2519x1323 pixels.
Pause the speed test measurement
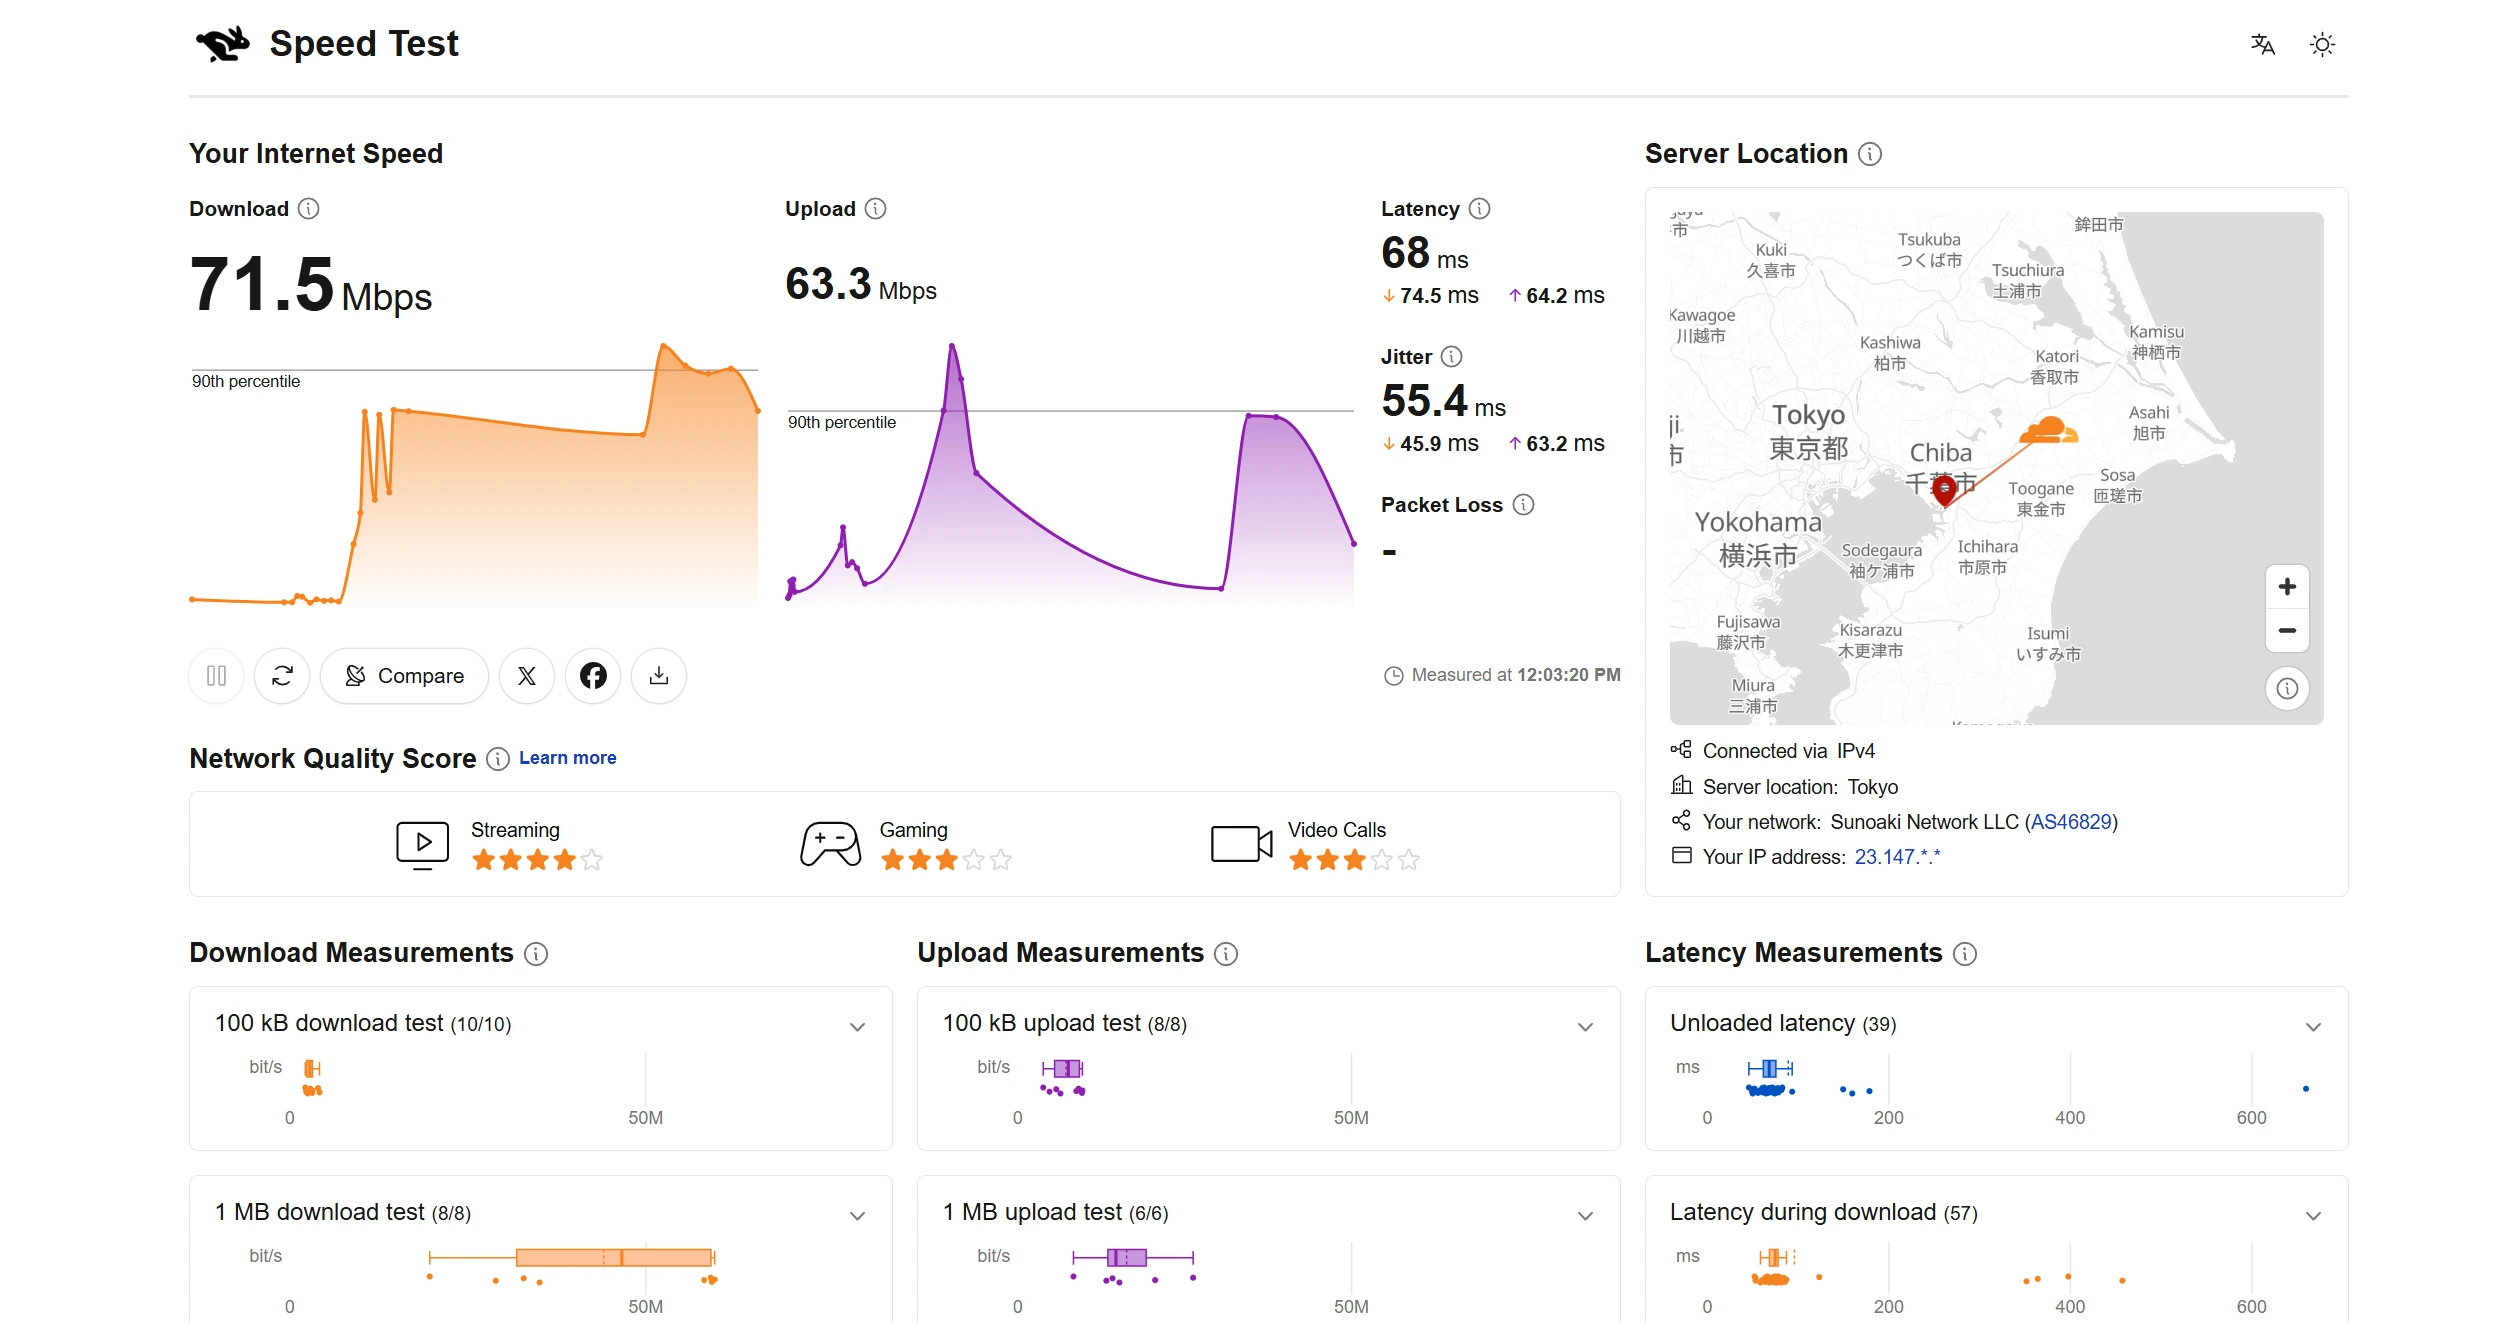click(216, 676)
